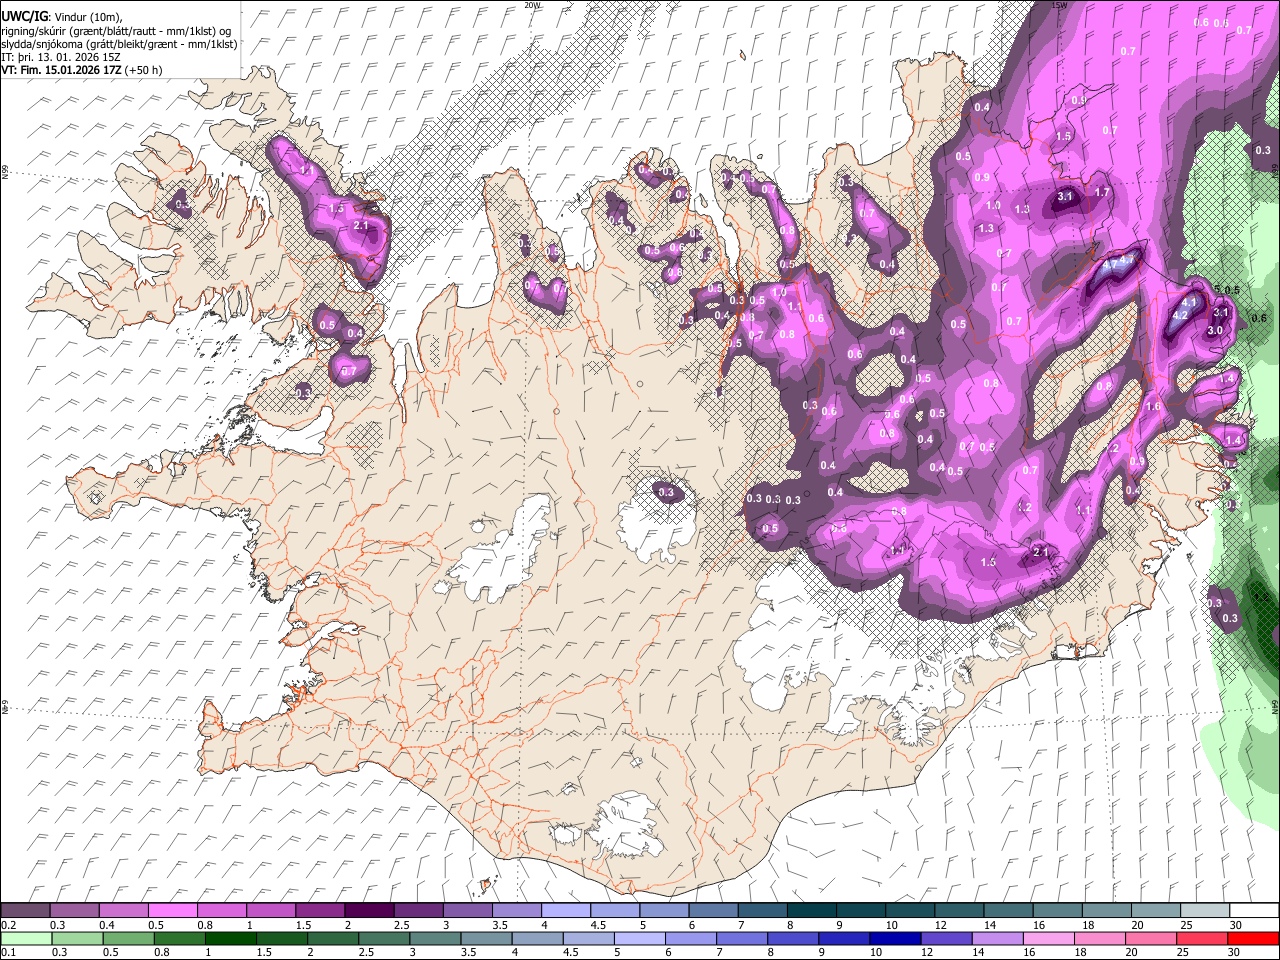
Task: Click the '4.2' precipitation value on the map
Action: pyautogui.click(x=1179, y=315)
